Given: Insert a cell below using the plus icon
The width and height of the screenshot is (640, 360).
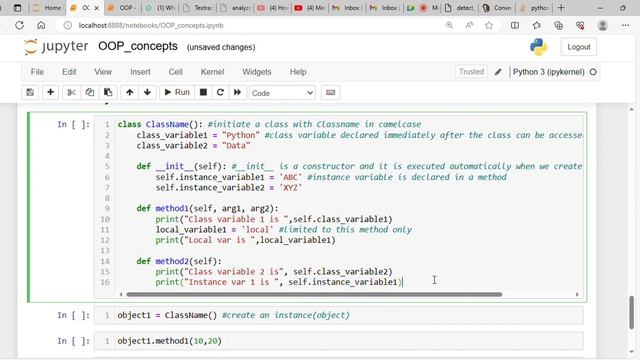Looking at the screenshot, I should pyautogui.click(x=50, y=93).
